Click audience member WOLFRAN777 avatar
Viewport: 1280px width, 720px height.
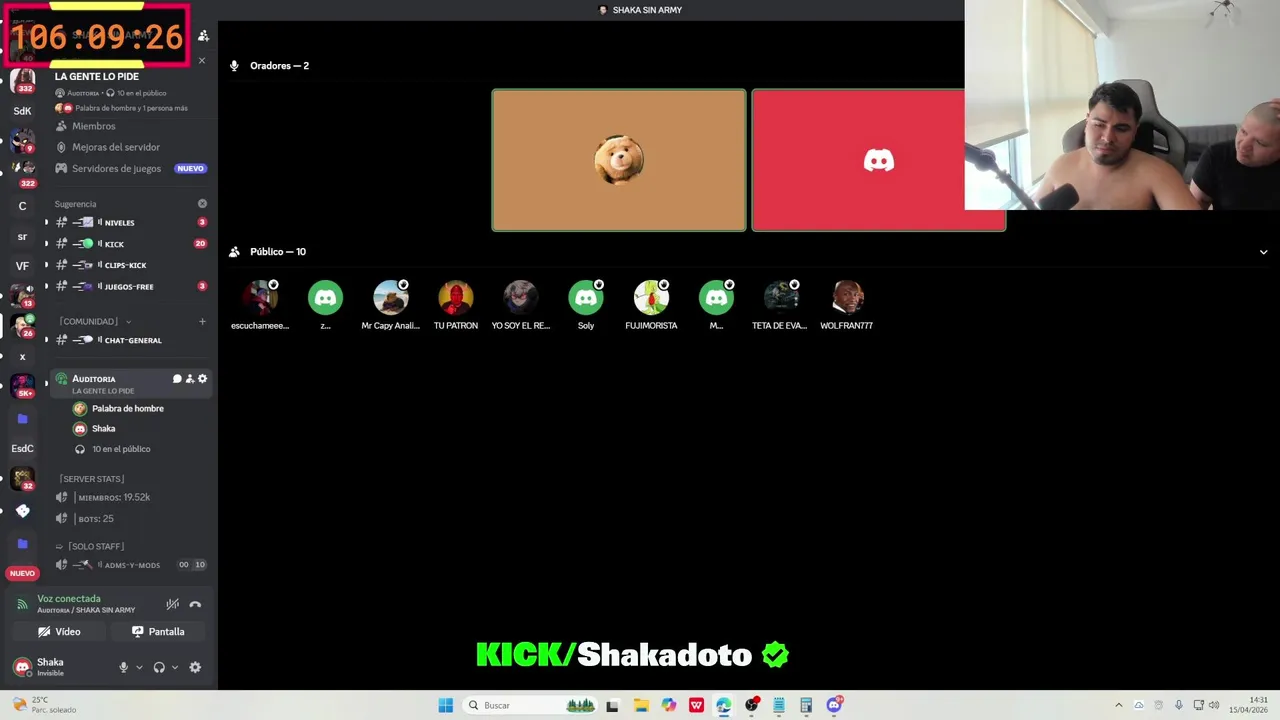point(847,298)
